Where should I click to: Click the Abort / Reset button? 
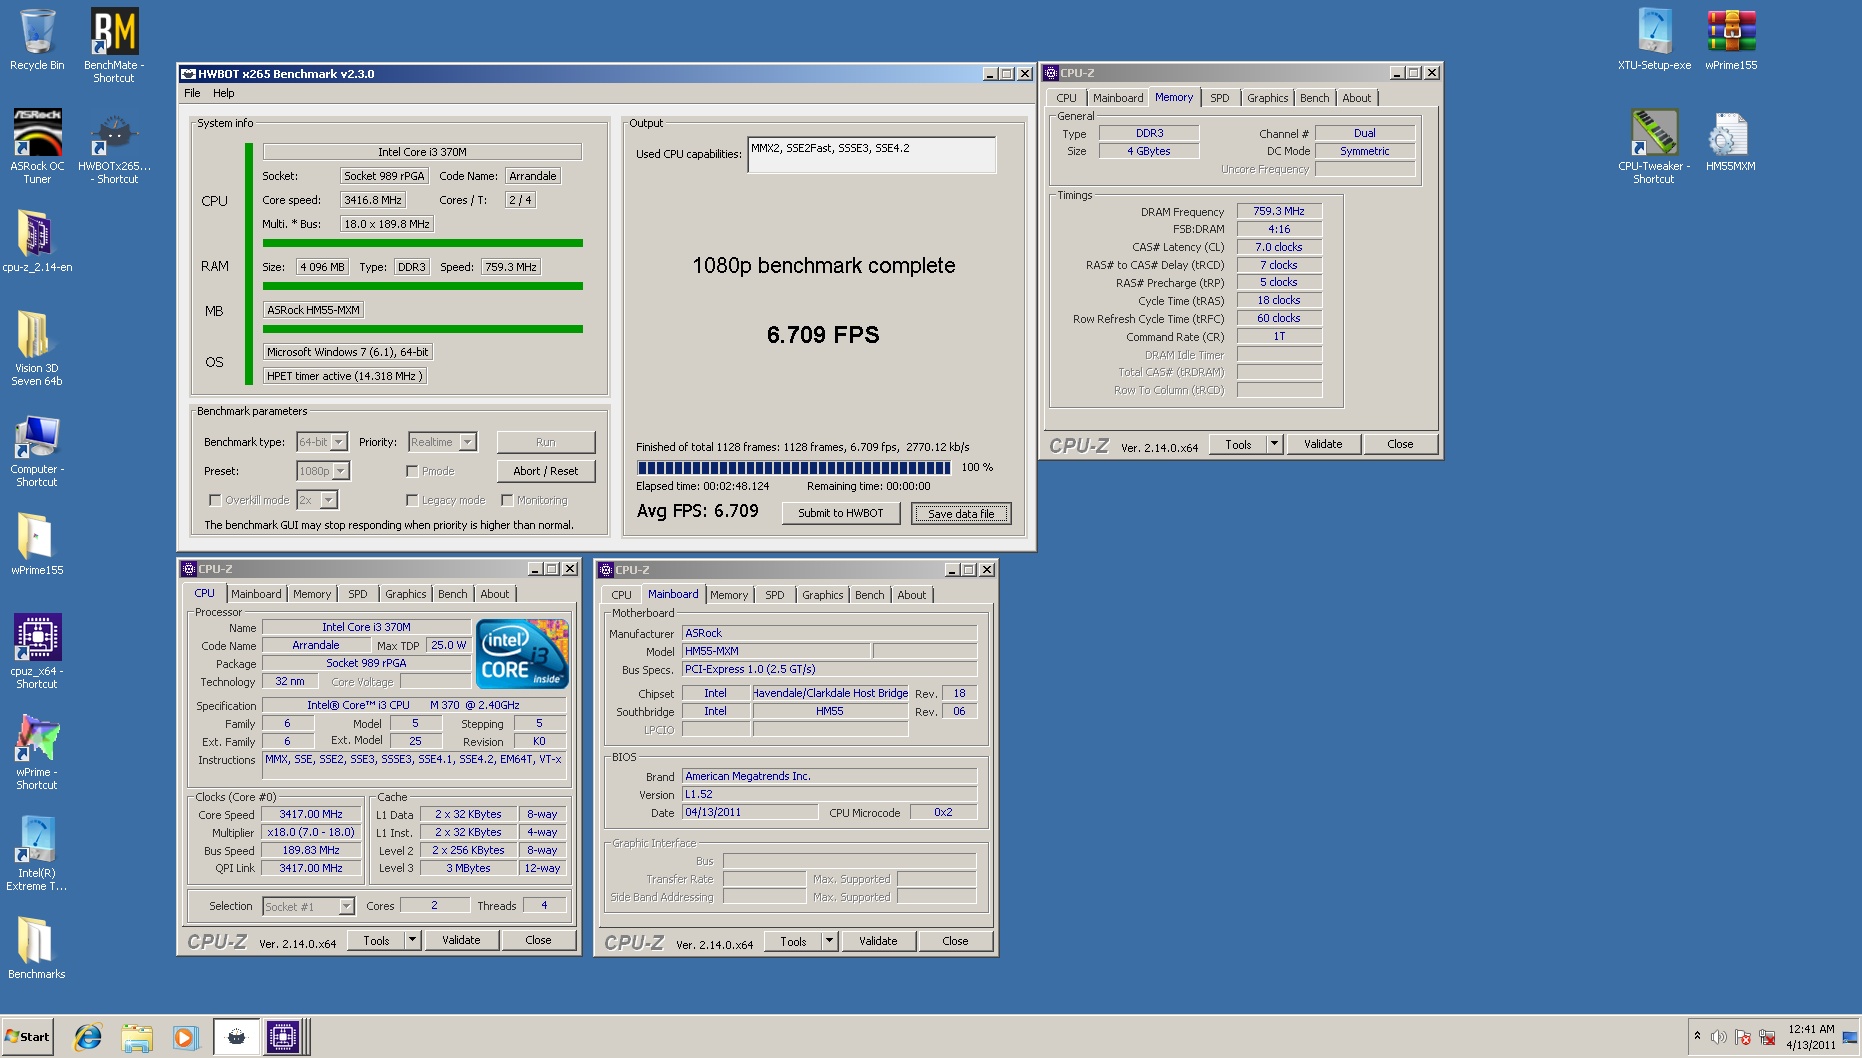coord(546,471)
